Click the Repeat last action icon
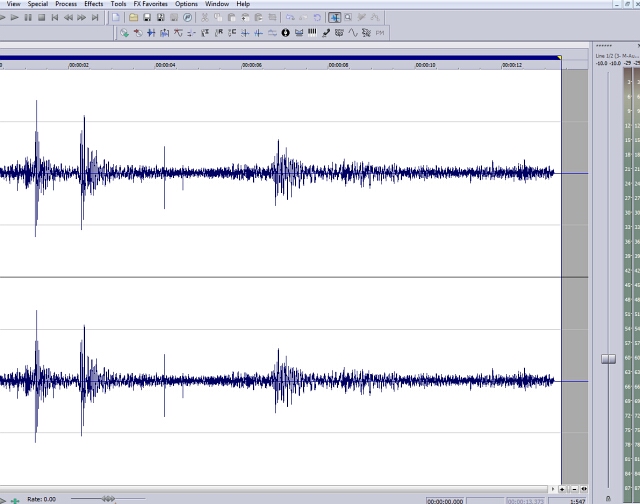The height and width of the screenshot is (504, 640). 317,17
